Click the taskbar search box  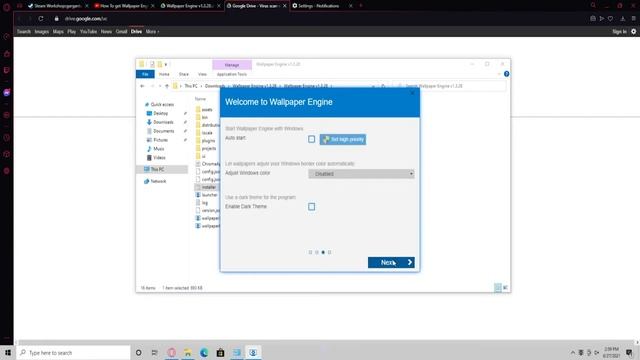pos(74,352)
